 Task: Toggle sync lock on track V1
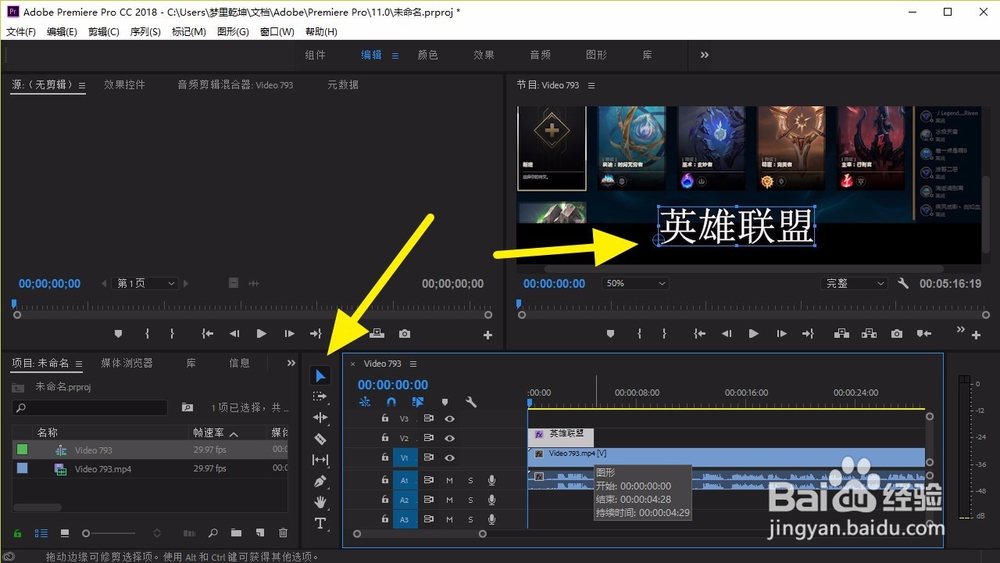point(429,457)
